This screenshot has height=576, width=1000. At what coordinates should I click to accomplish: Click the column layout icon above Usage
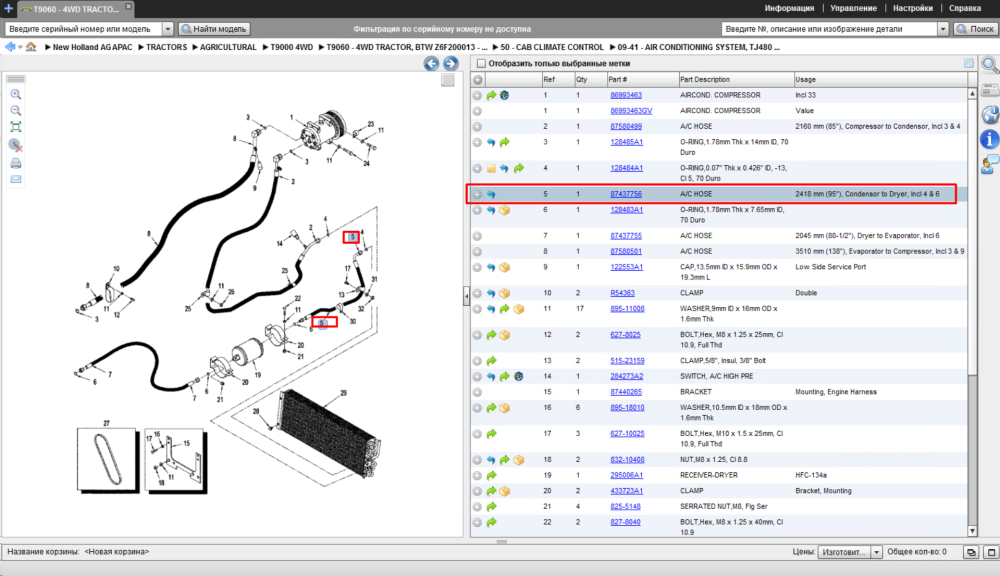[969, 63]
